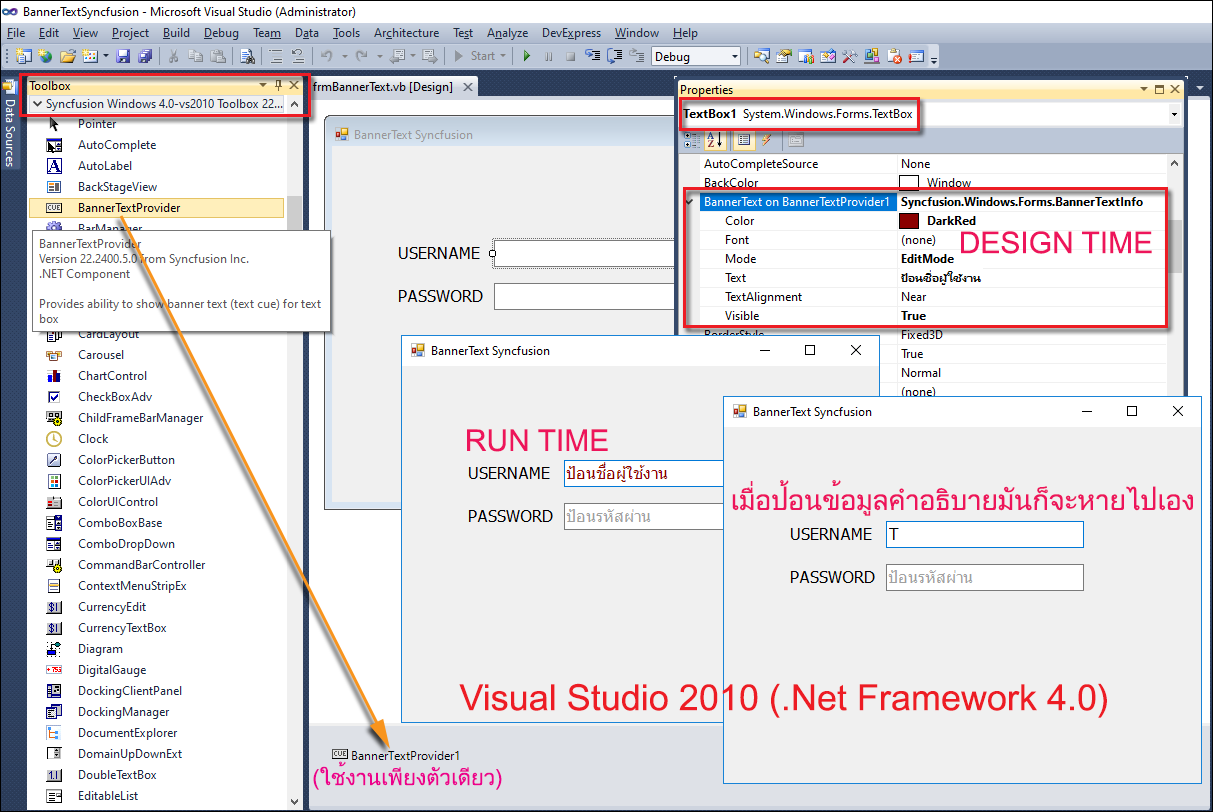1213x812 pixels.
Task: Click the Paste toolbar icon
Action: coord(217,56)
